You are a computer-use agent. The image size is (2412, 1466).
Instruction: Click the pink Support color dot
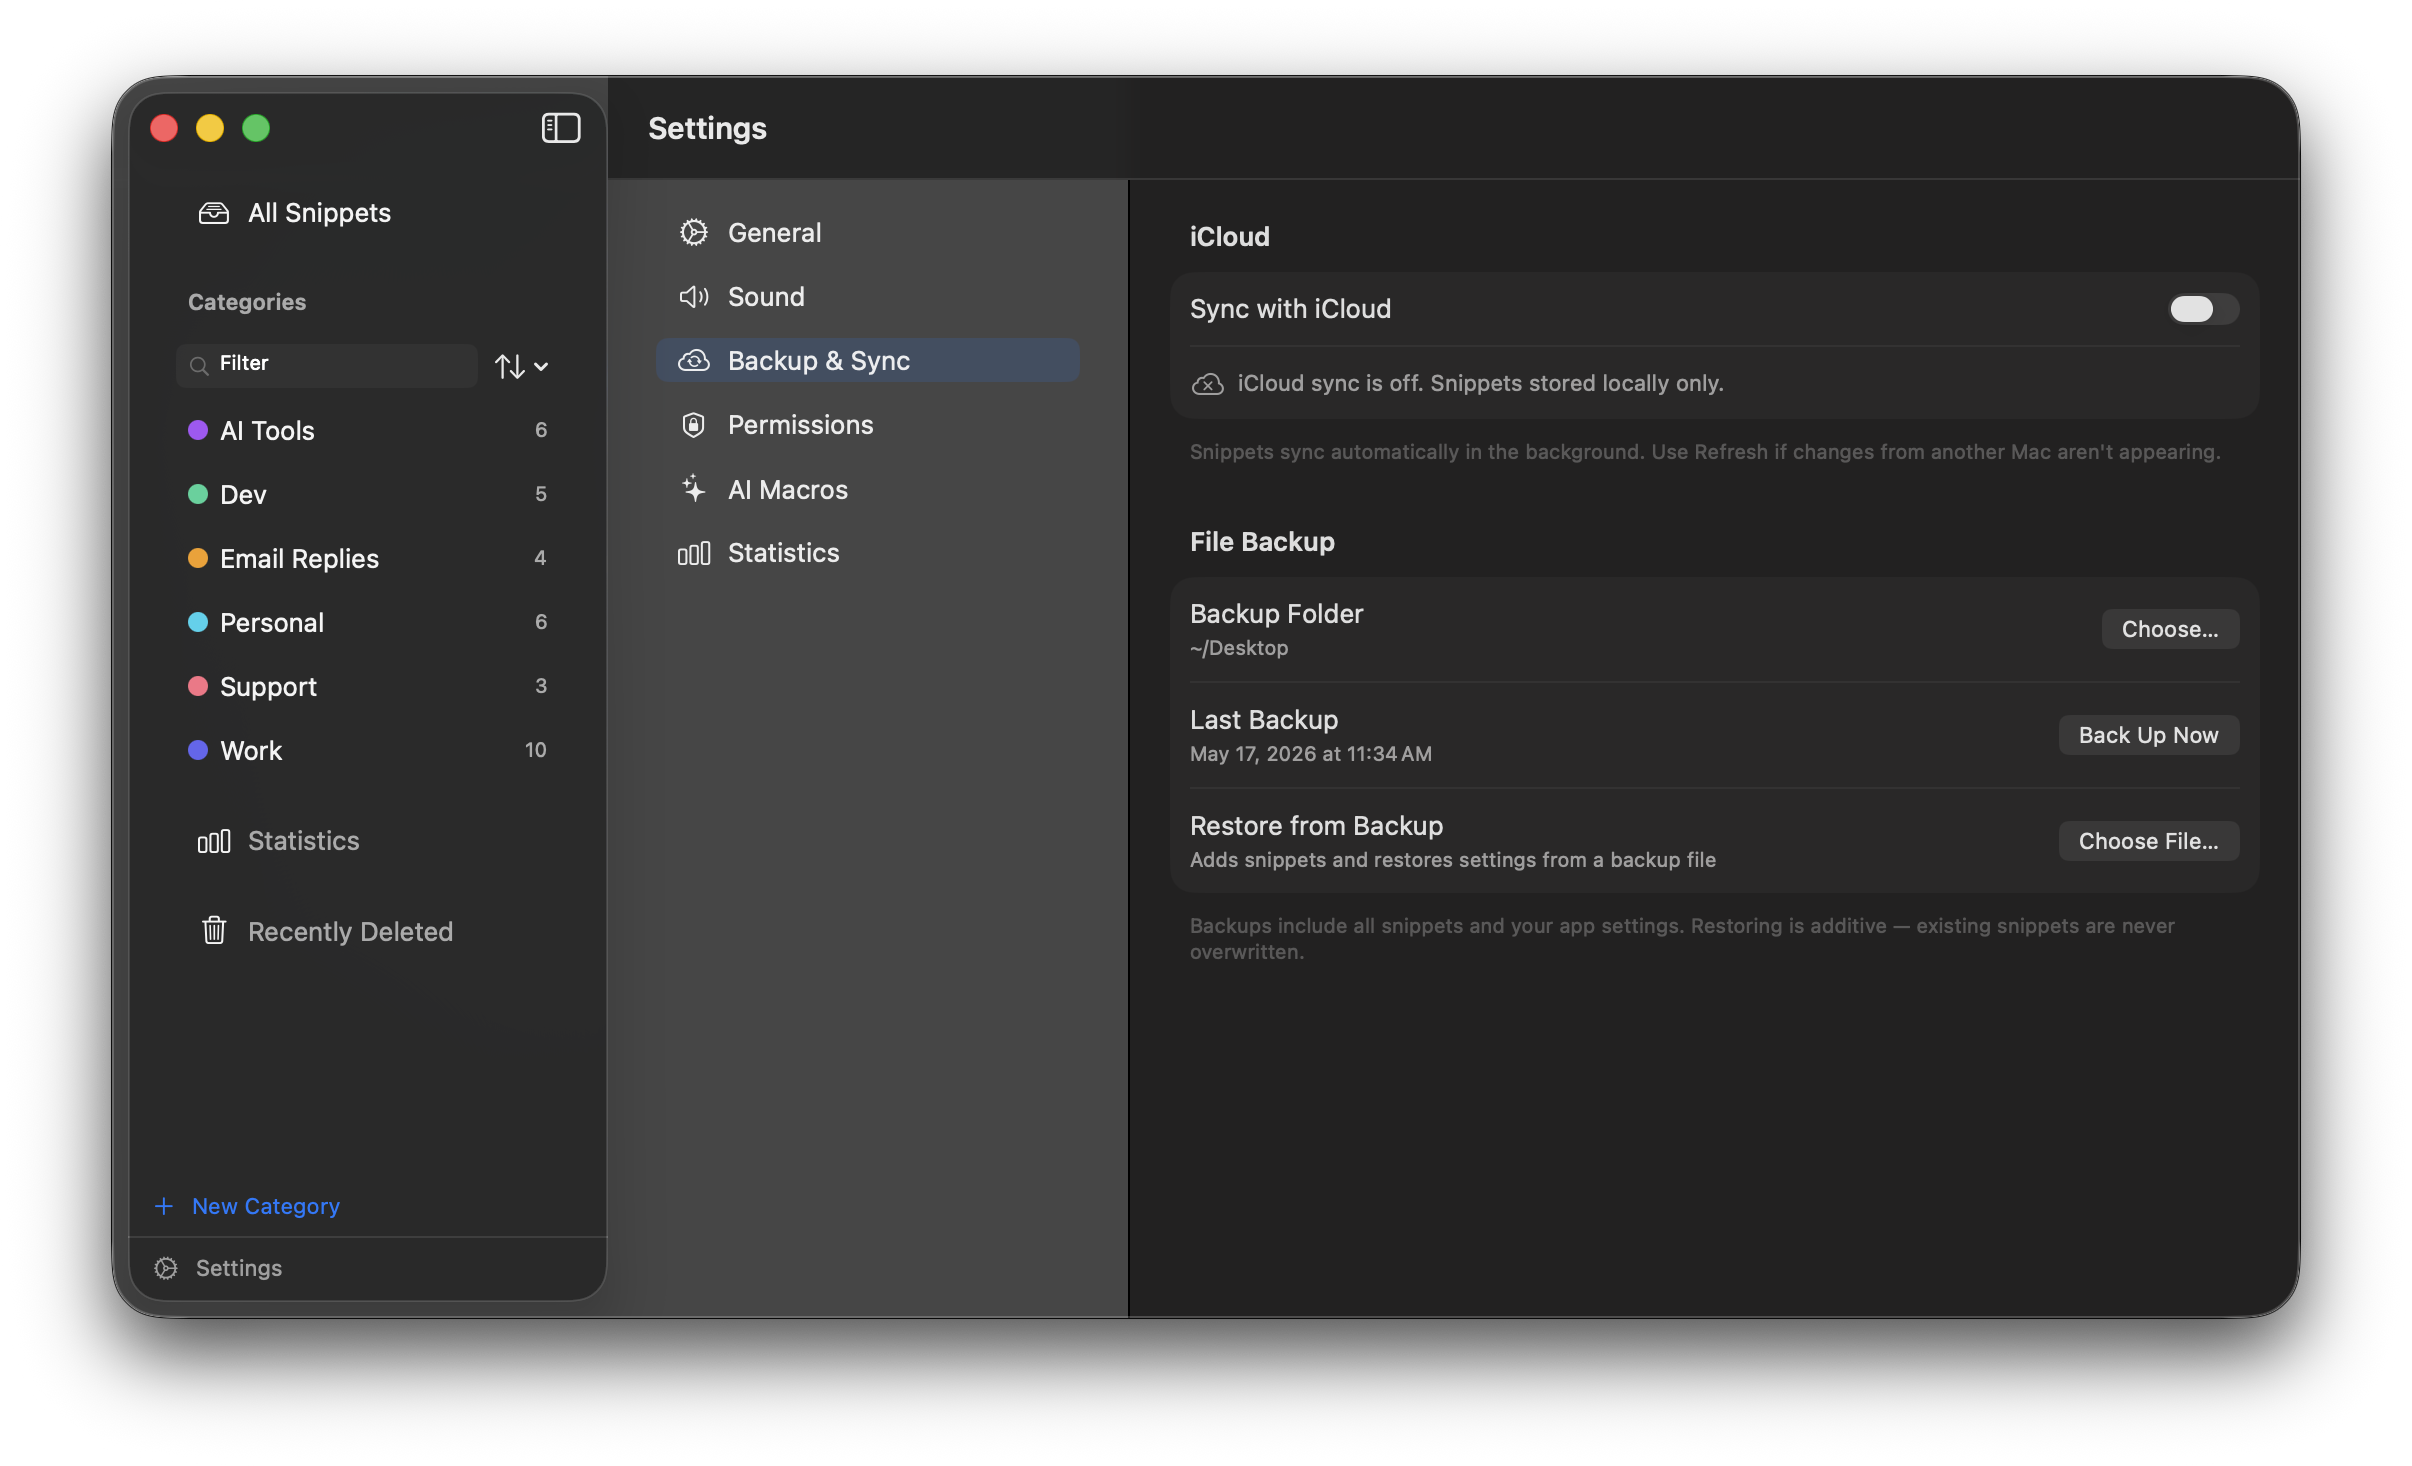tap(198, 686)
